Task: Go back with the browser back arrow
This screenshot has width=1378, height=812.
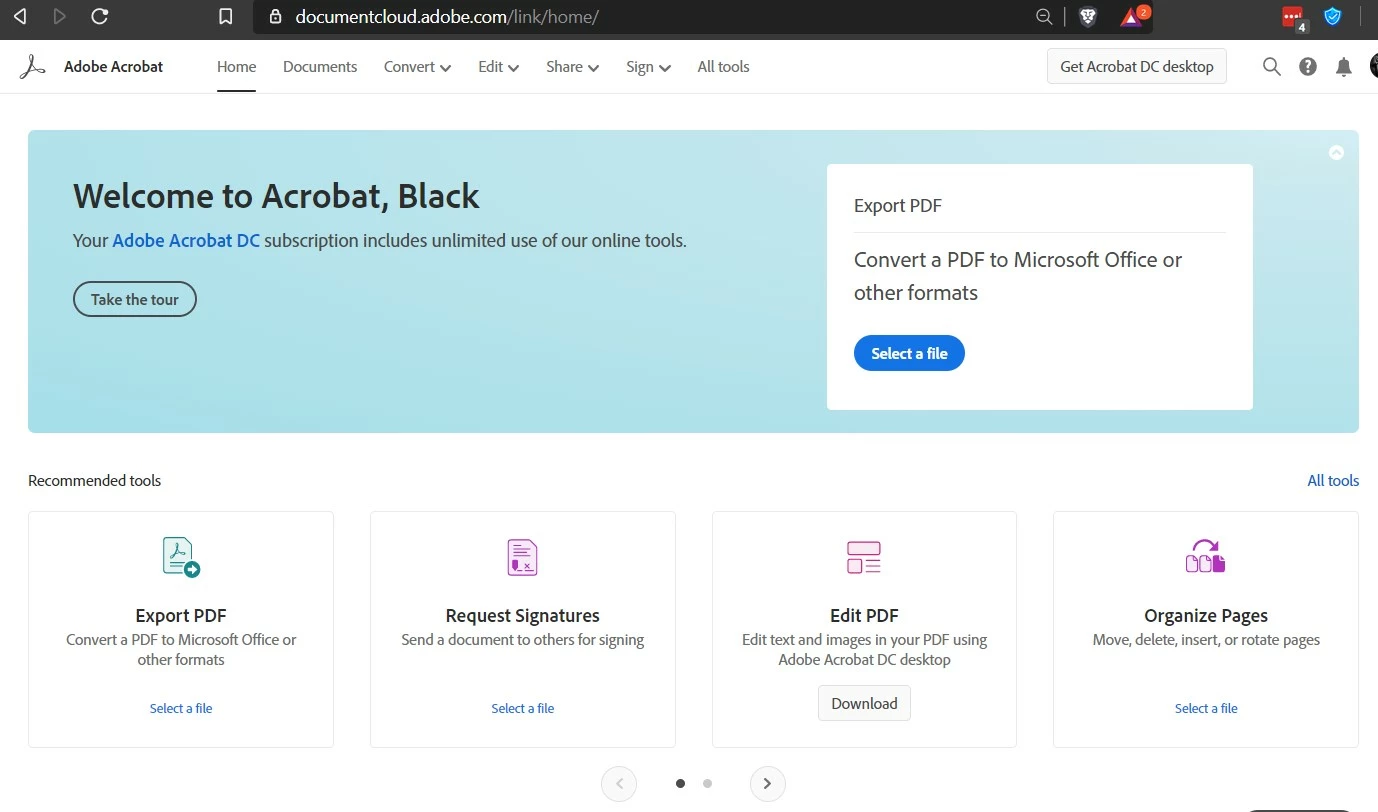Action: point(20,16)
